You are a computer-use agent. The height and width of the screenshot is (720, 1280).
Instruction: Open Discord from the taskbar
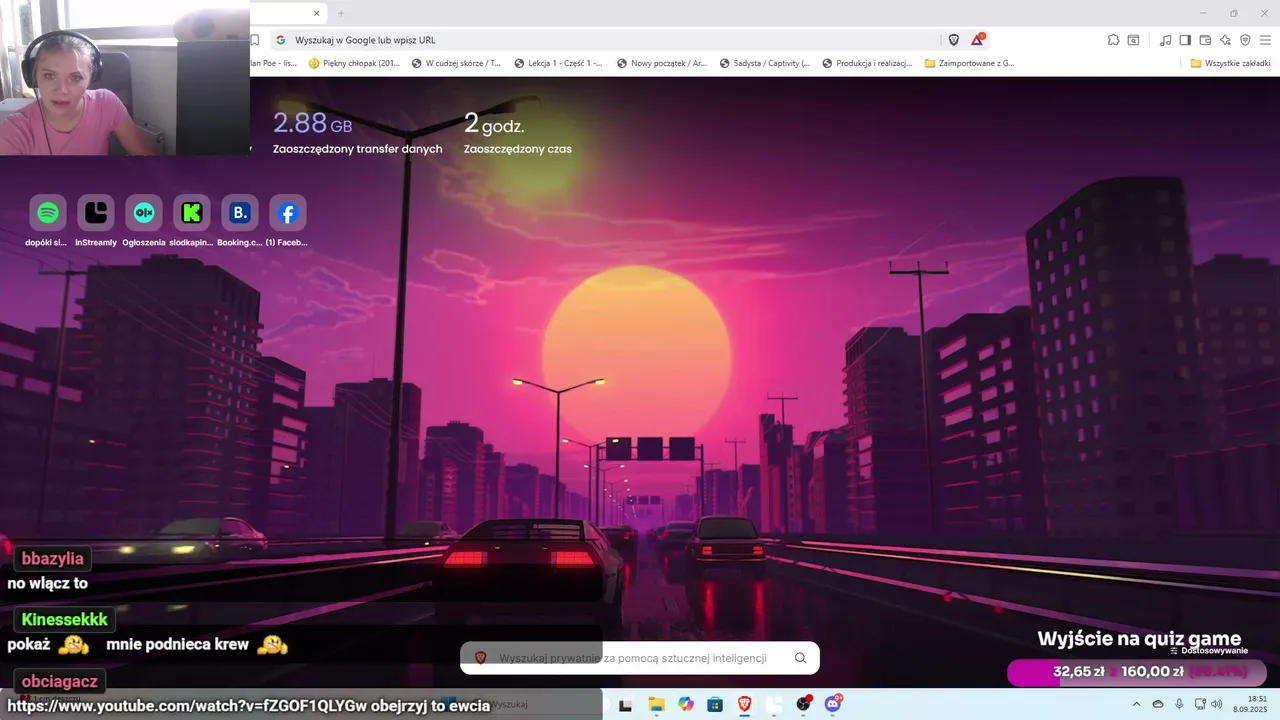[833, 704]
